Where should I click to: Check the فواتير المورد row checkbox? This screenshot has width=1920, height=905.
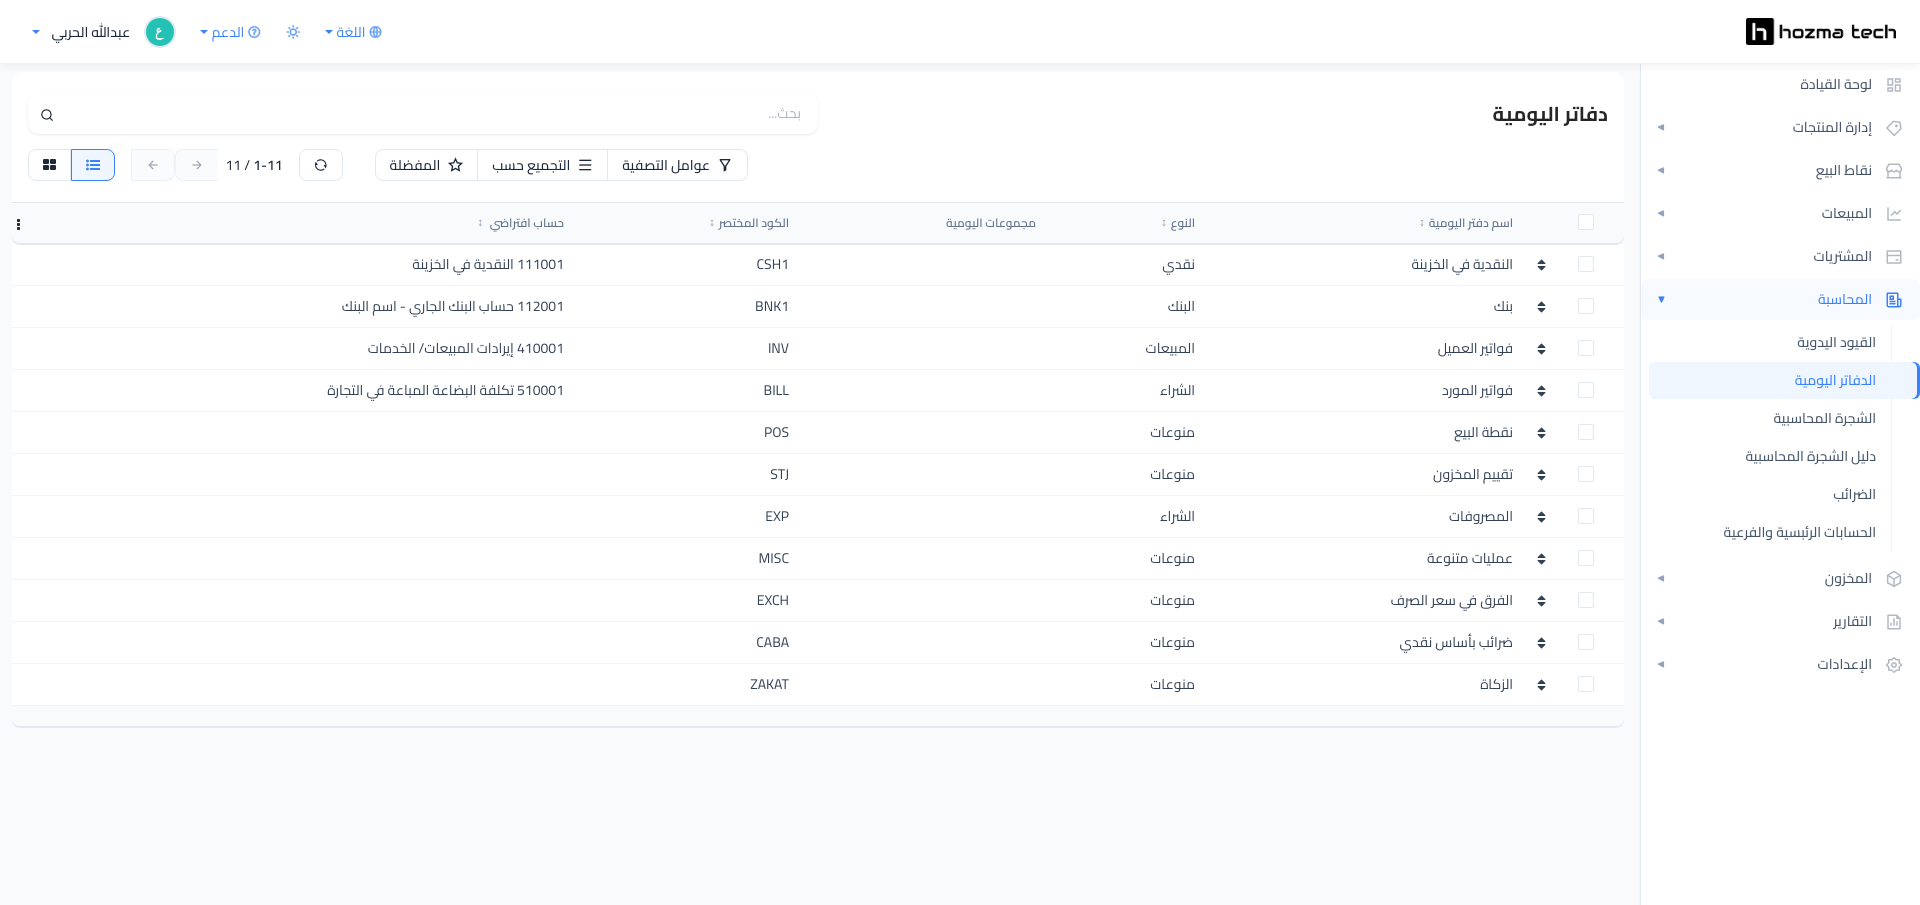coord(1586,390)
